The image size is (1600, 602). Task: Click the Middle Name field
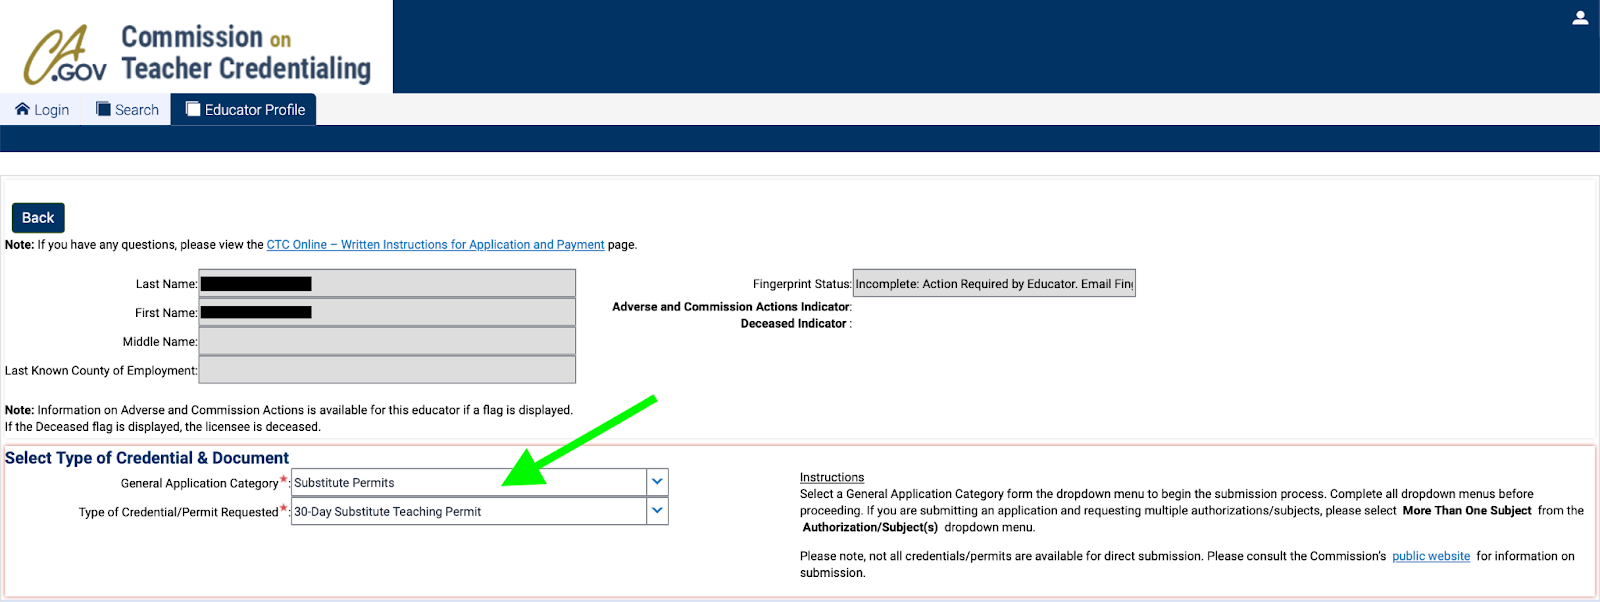pos(387,341)
